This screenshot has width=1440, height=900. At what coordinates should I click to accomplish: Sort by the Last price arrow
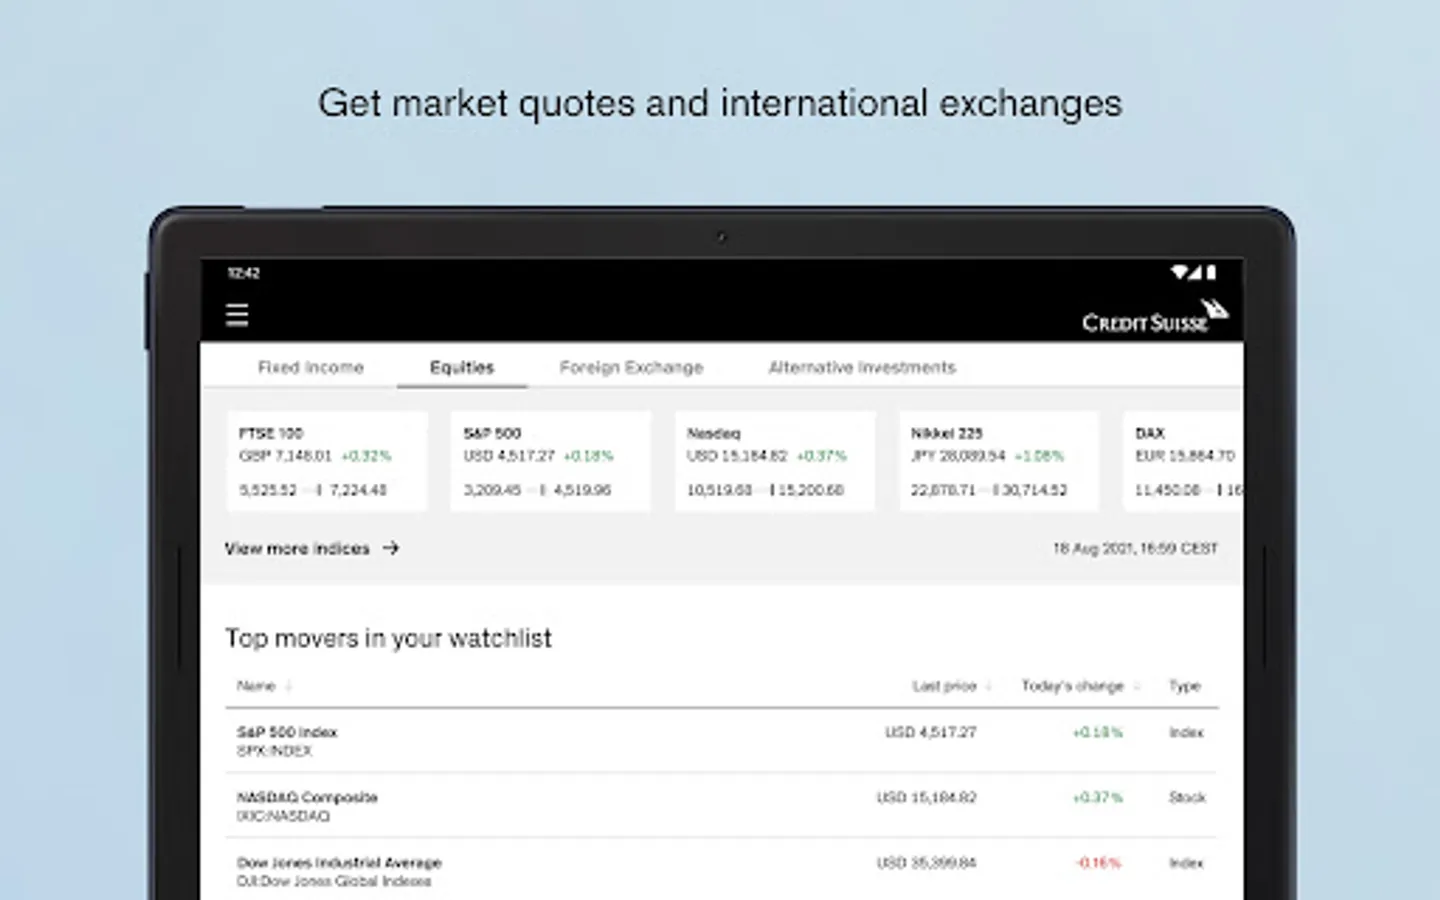989,686
